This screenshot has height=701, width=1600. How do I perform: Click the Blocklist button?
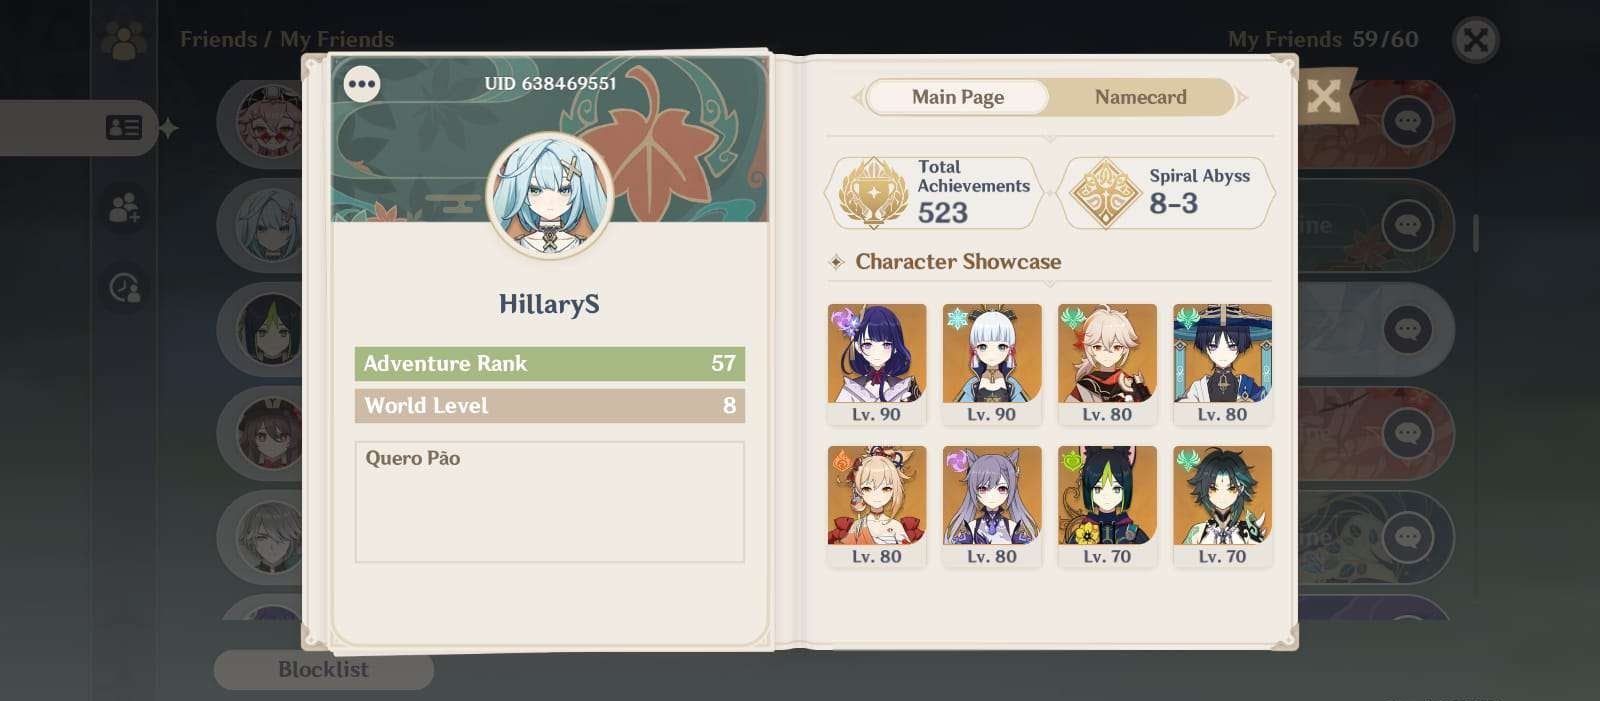click(323, 670)
